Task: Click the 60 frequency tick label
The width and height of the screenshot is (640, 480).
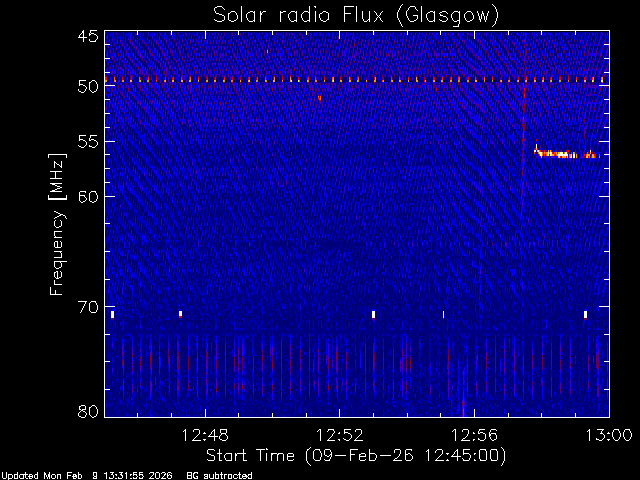Action: pos(88,196)
